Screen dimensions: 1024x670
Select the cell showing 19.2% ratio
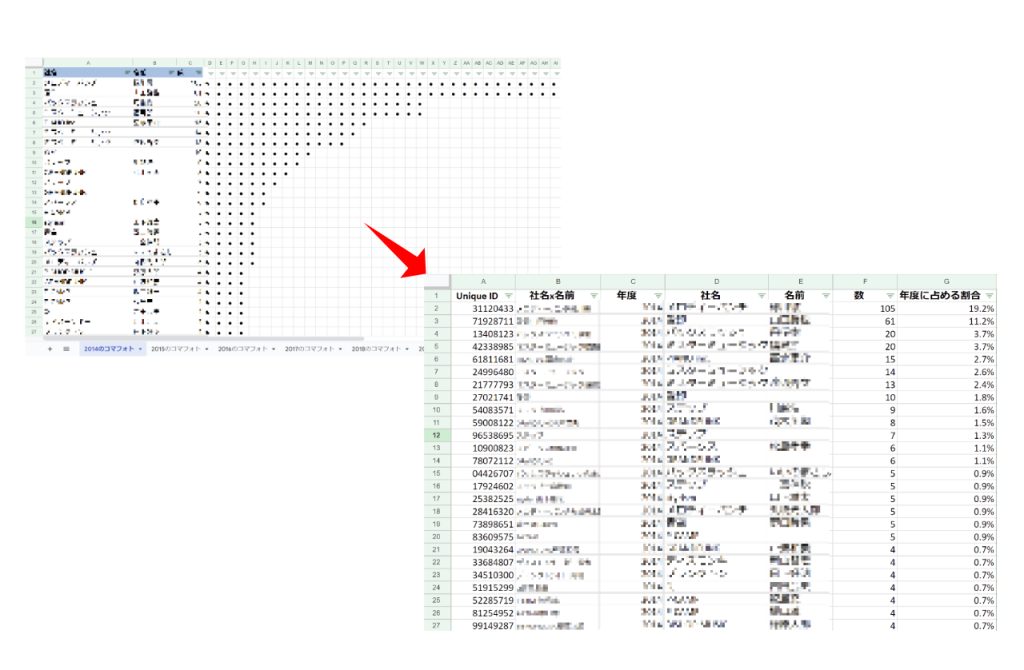click(x=946, y=310)
